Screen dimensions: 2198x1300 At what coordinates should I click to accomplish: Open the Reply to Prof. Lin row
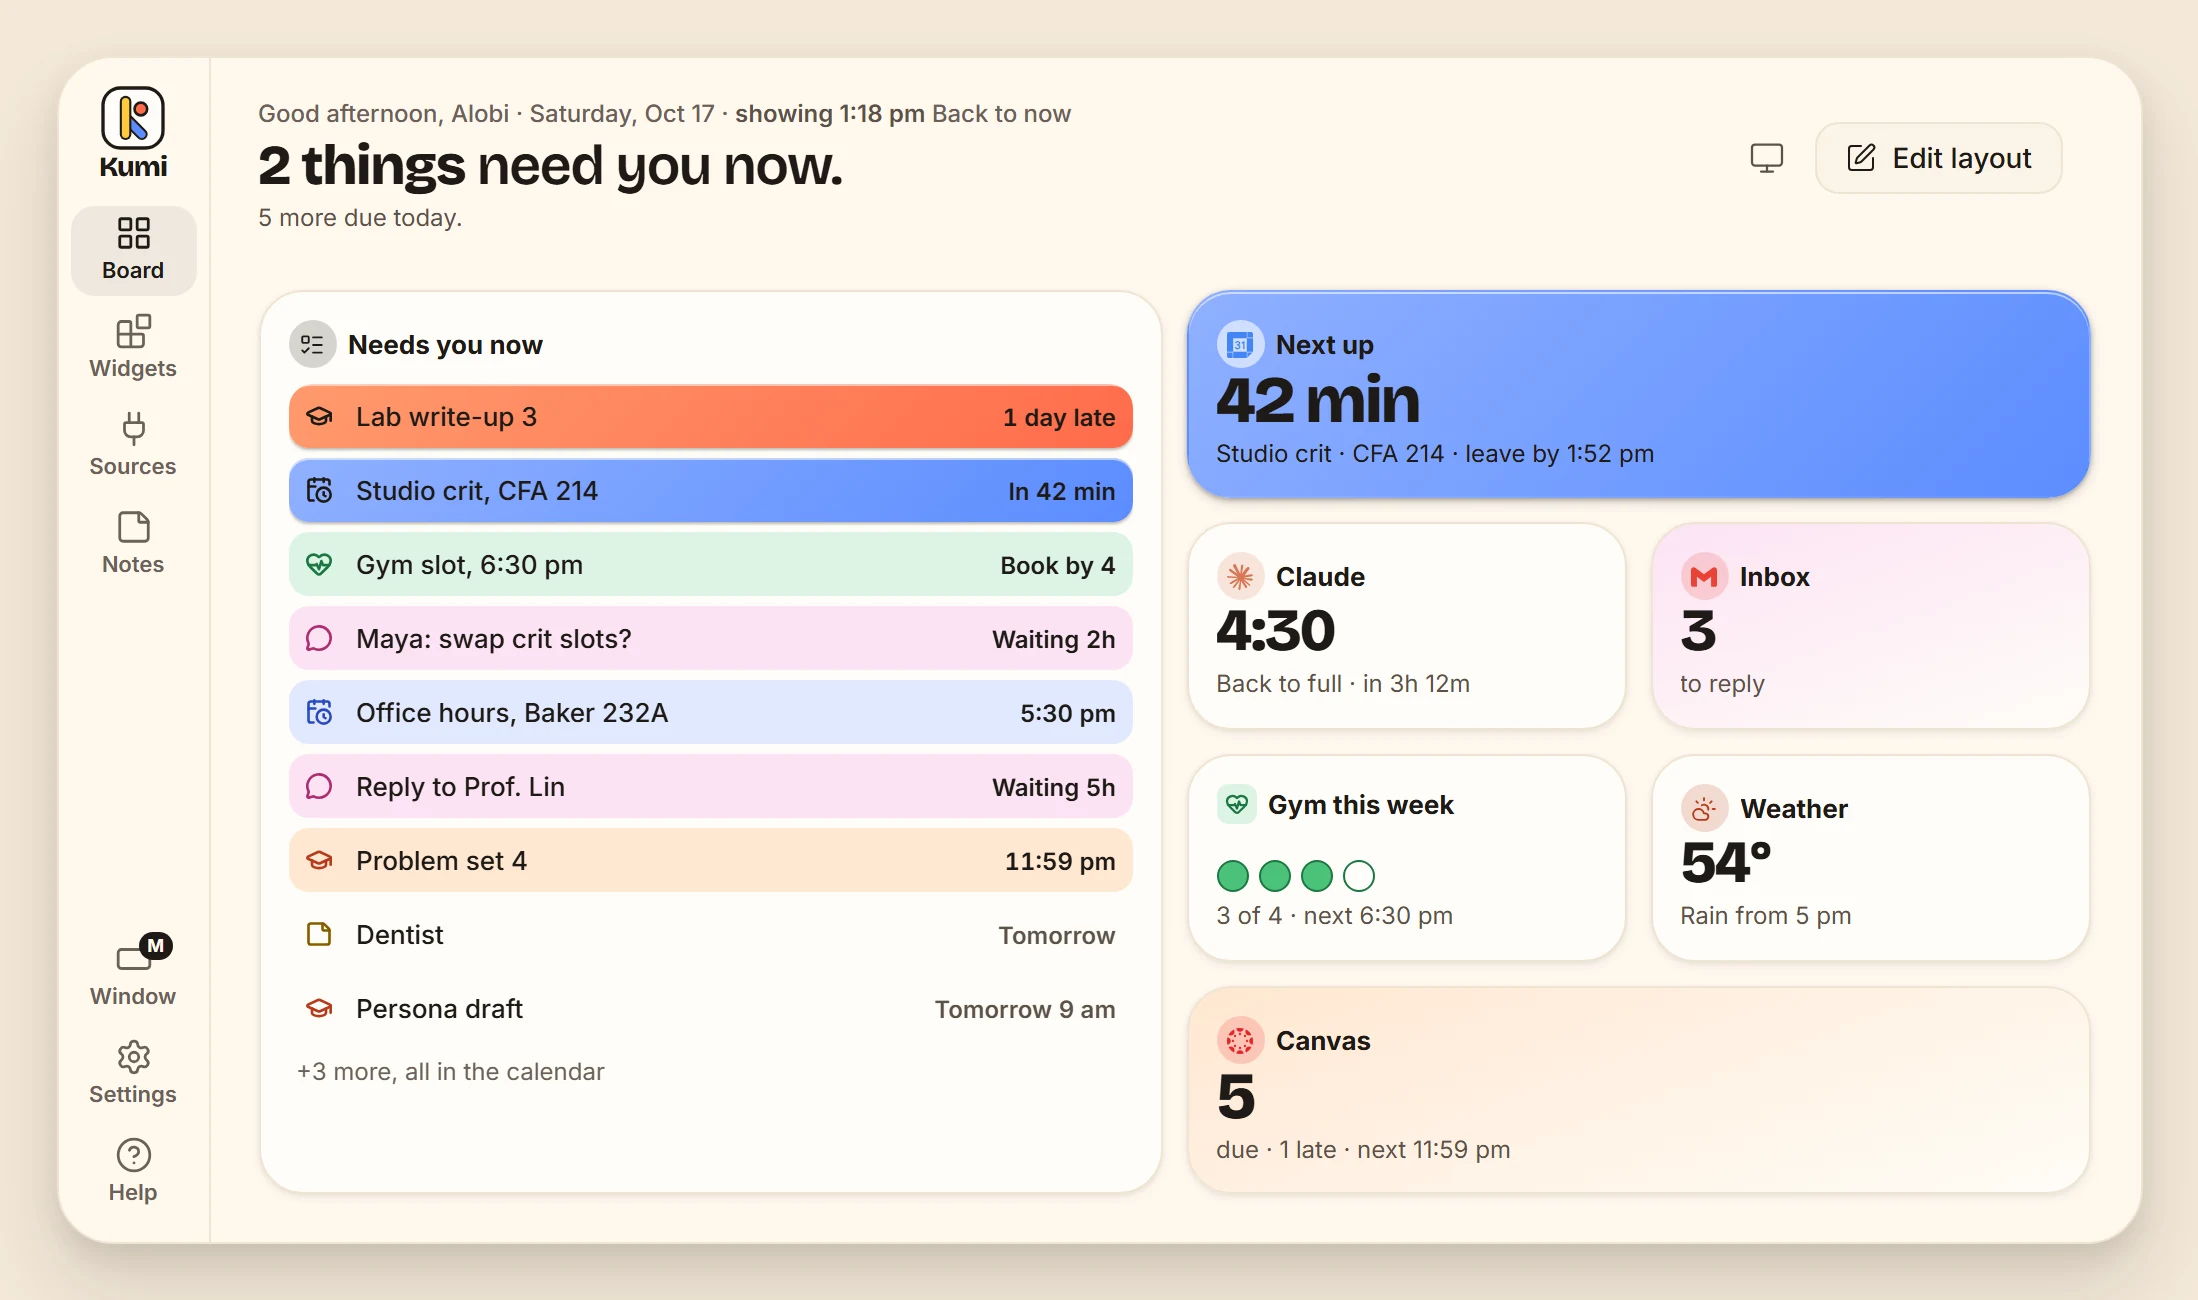[x=711, y=787]
